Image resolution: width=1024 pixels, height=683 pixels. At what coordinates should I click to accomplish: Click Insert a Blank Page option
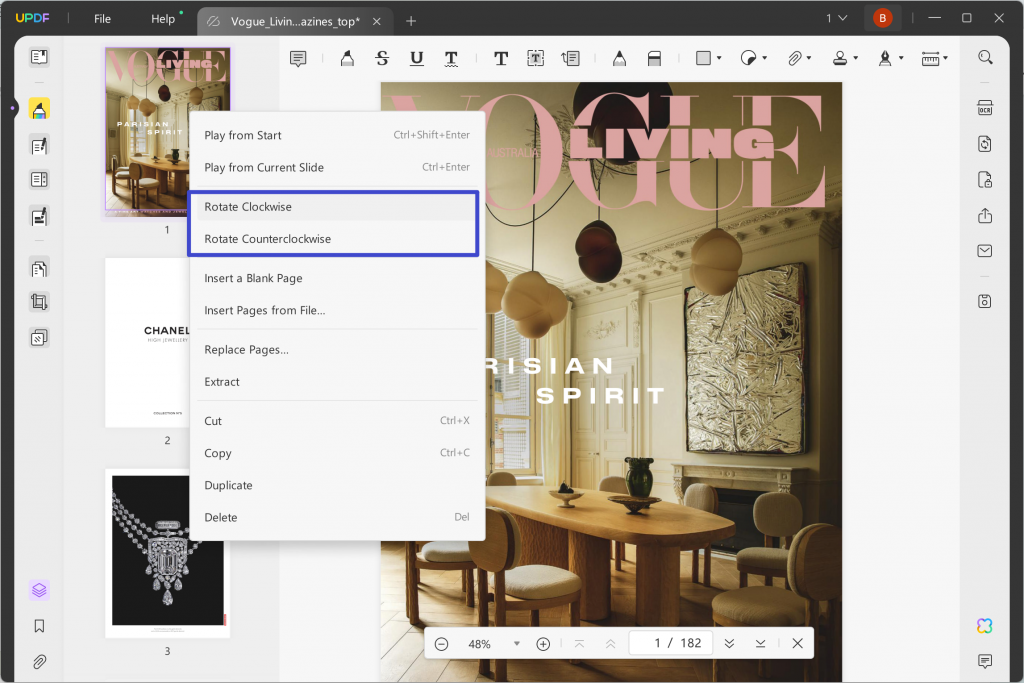point(253,278)
